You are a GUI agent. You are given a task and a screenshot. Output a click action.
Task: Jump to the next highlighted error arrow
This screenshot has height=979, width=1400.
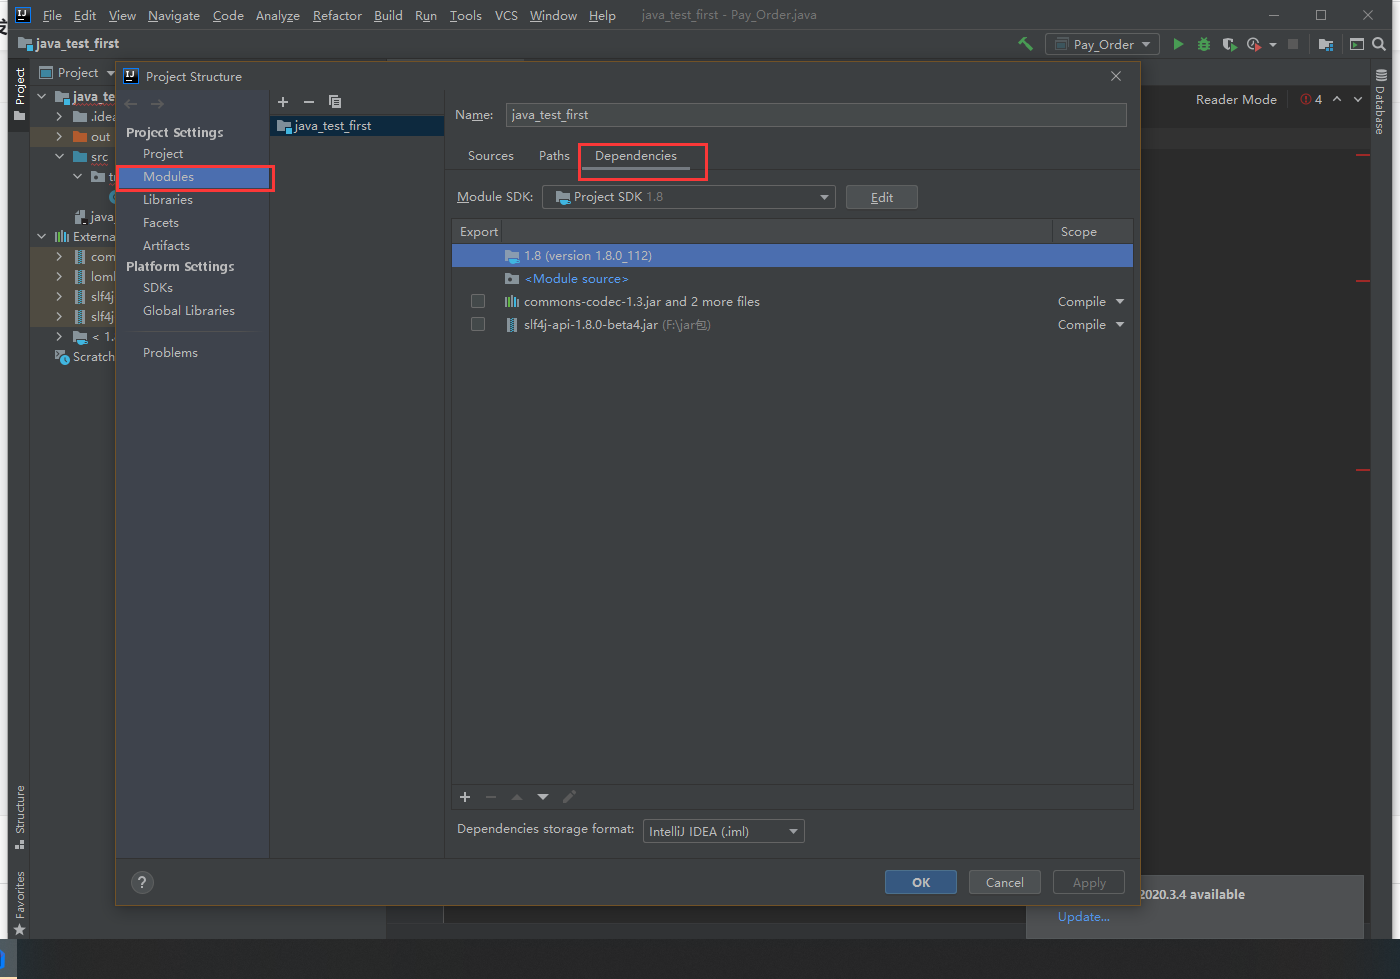coord(1358,99)
